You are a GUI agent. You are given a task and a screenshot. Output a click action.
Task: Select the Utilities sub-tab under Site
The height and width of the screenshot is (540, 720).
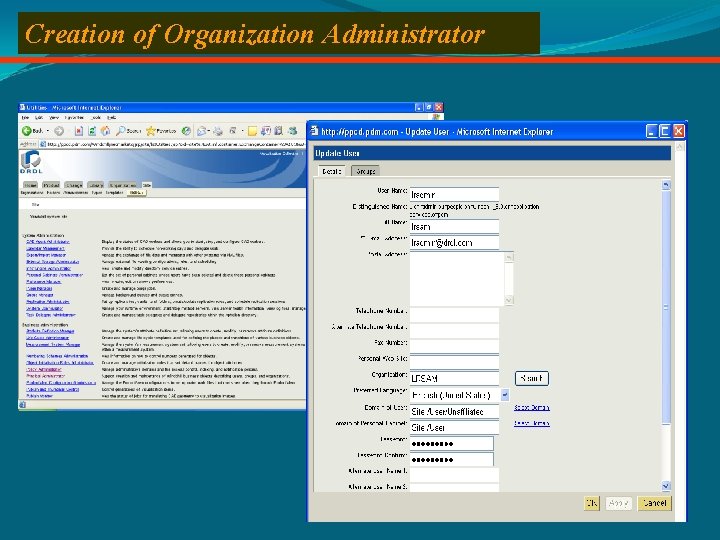pyautogui.click(x=136, y=193)
